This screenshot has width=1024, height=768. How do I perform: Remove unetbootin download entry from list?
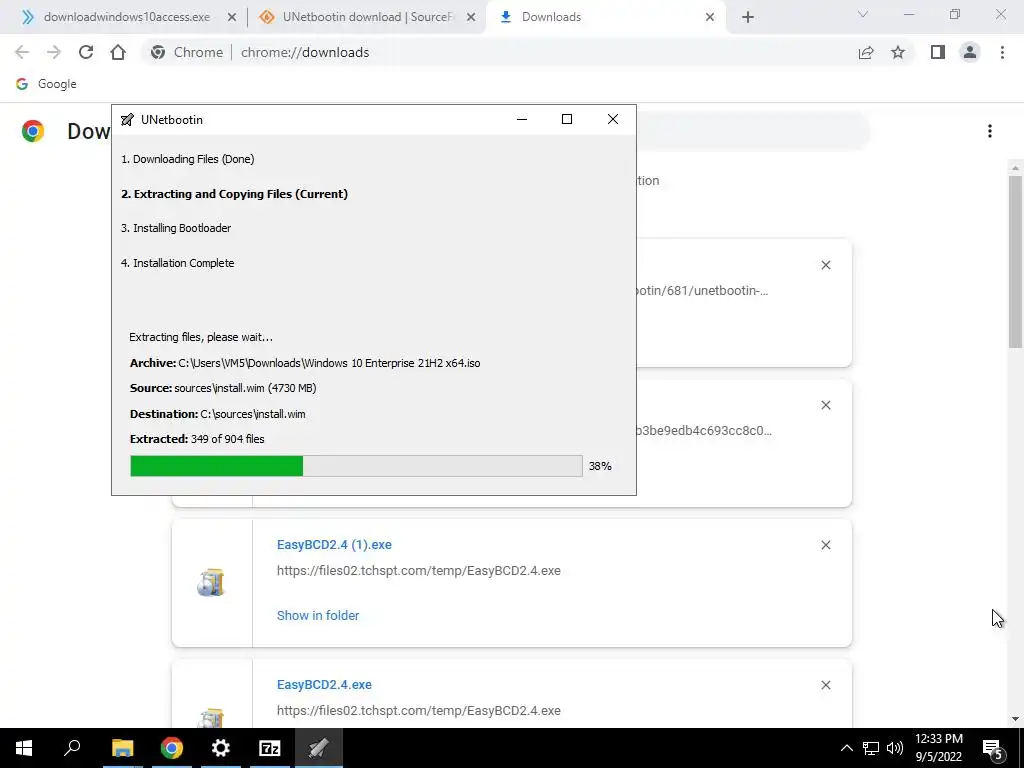pyautogui.click(x=825, y=265)
